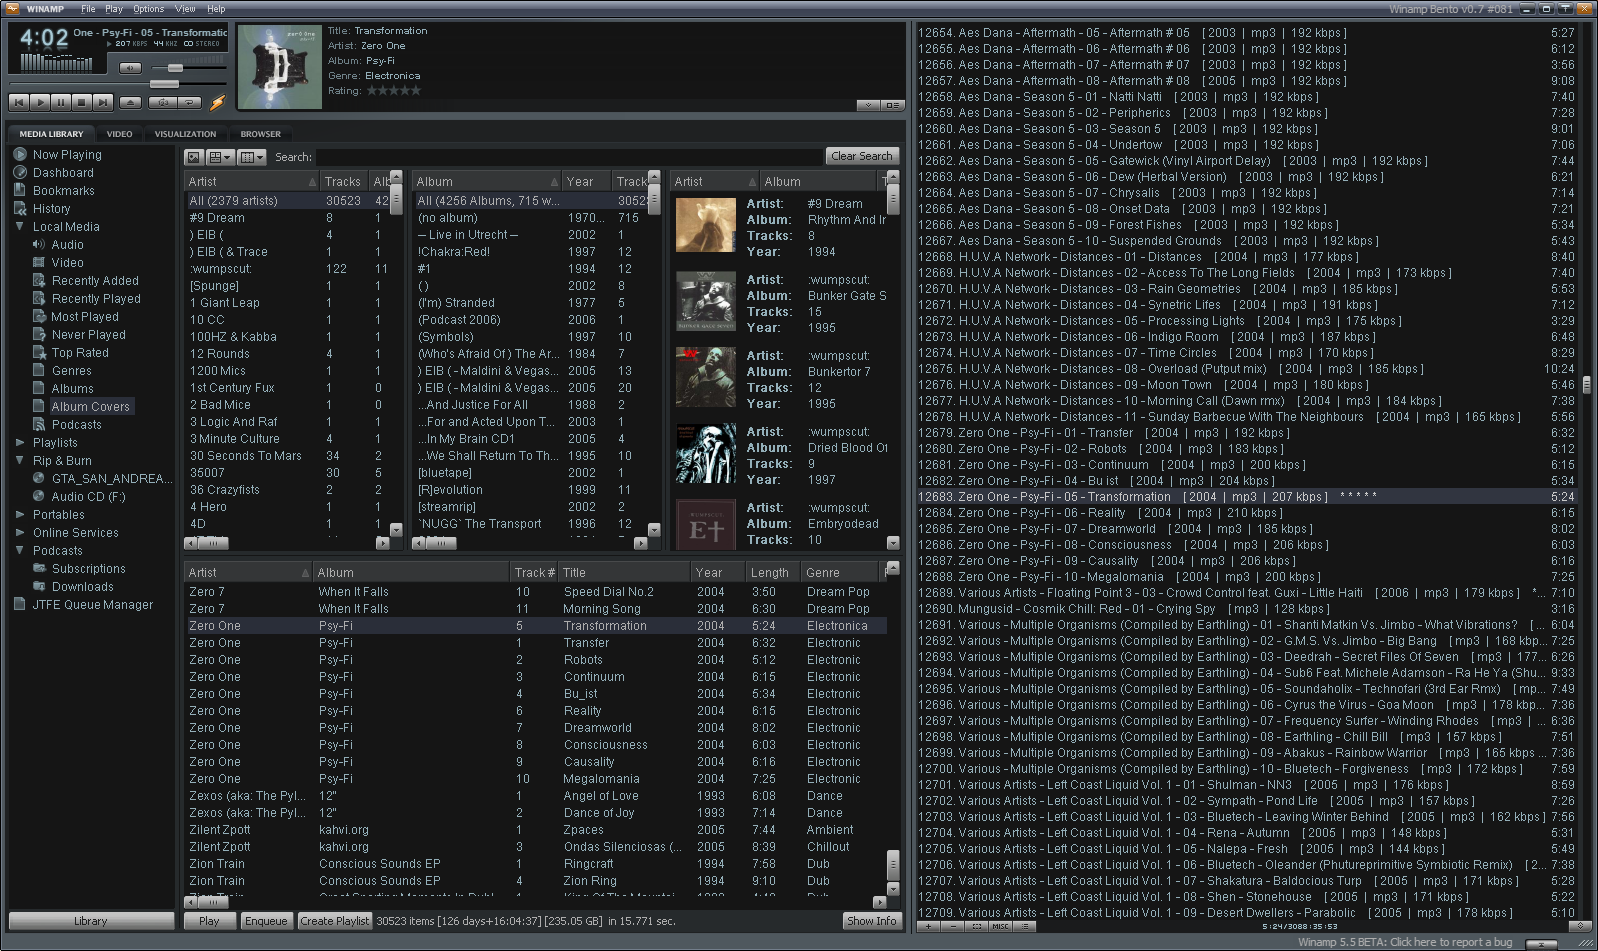Screen dimensions: 1598x951
Task: Click the playlist Add (+) button
Action: 928,926
